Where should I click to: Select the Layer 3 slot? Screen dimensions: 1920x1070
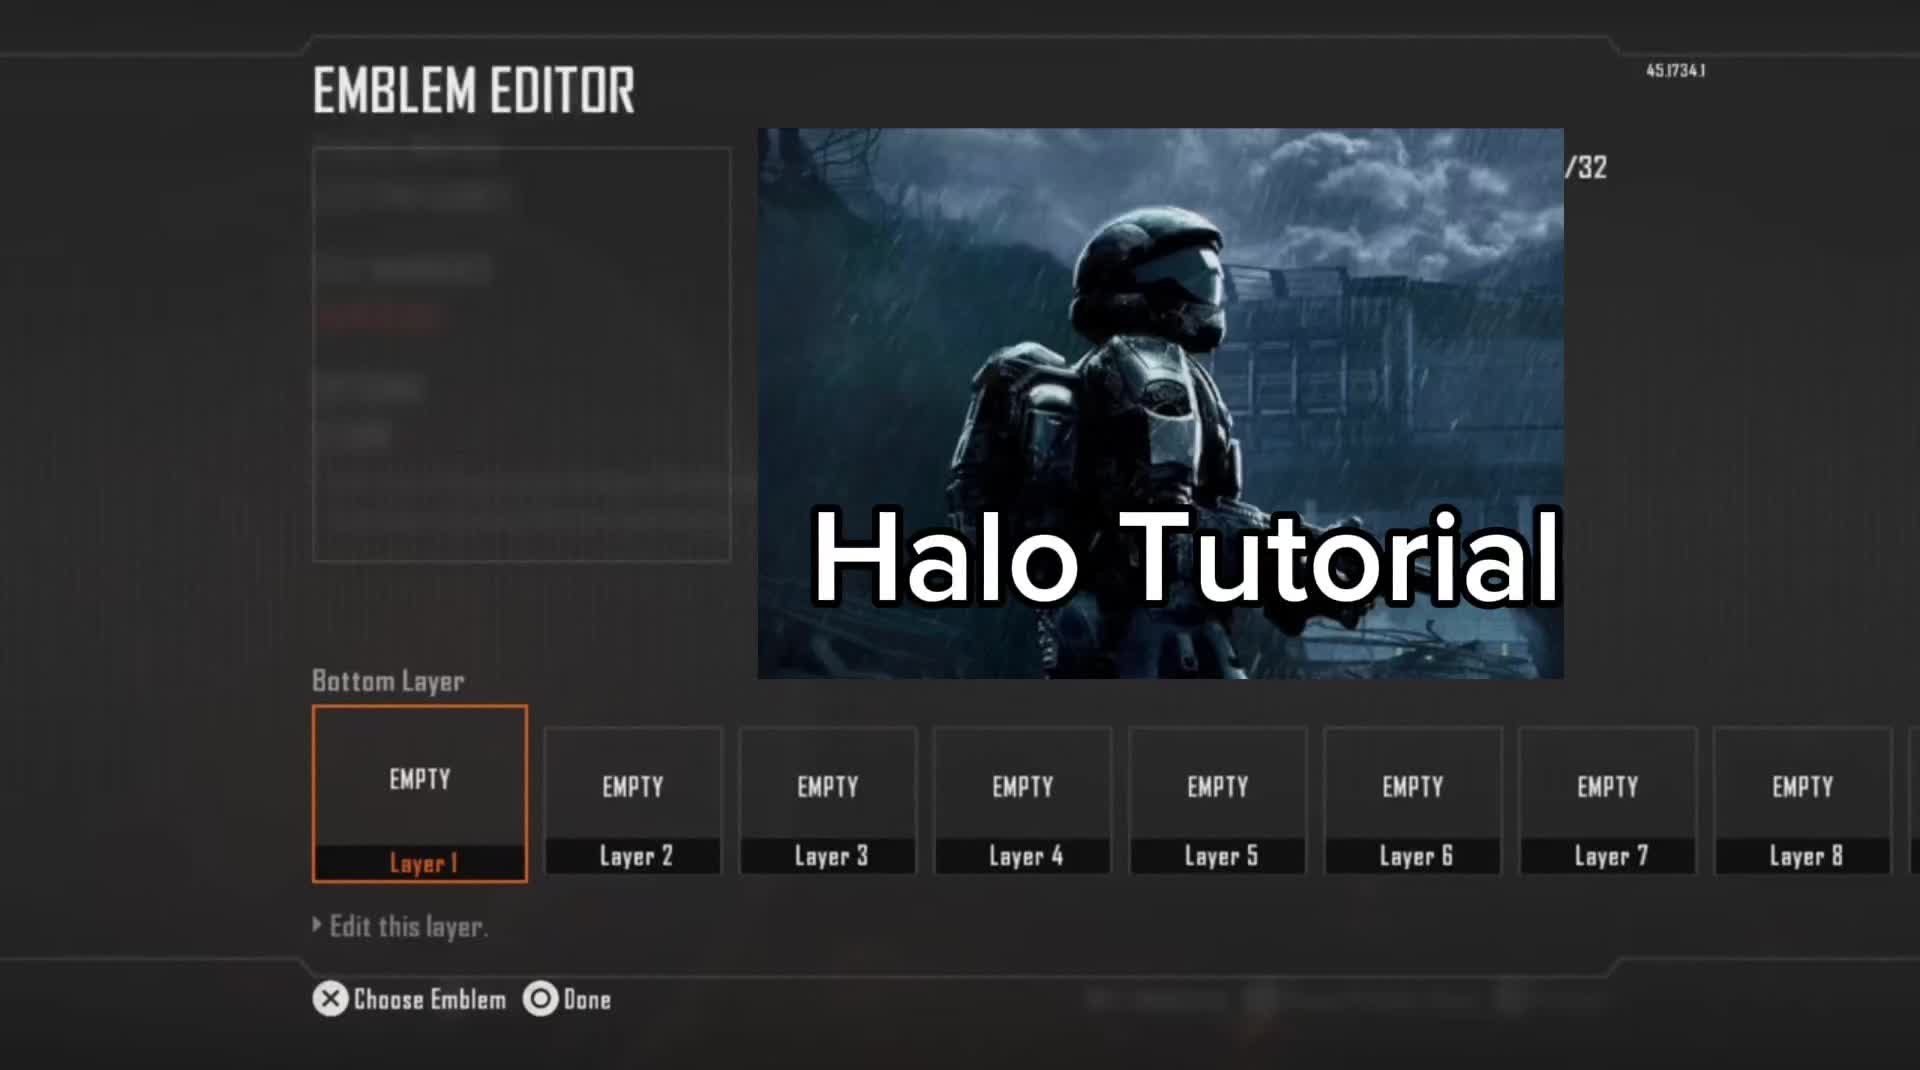[x=828, y=801]
